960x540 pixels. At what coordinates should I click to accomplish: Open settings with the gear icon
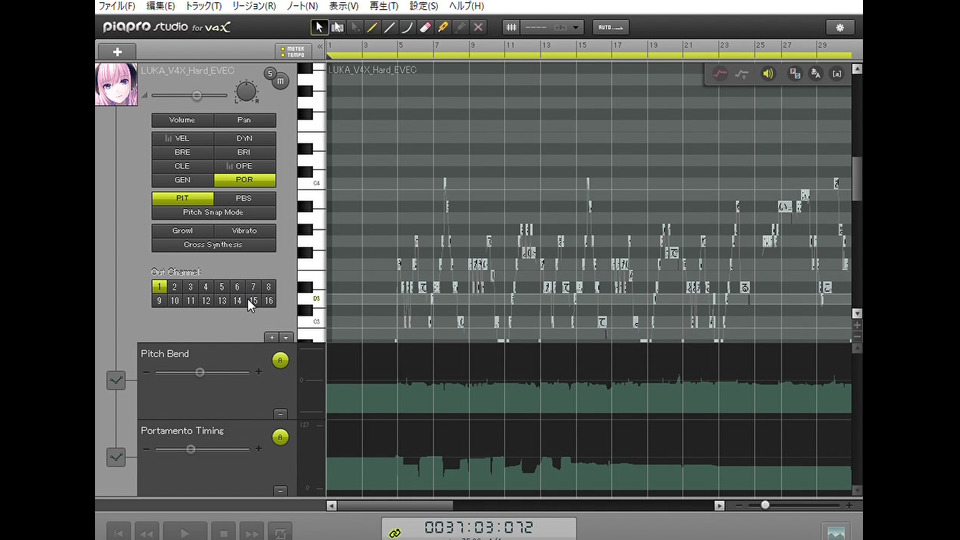(x=839, y=28)
